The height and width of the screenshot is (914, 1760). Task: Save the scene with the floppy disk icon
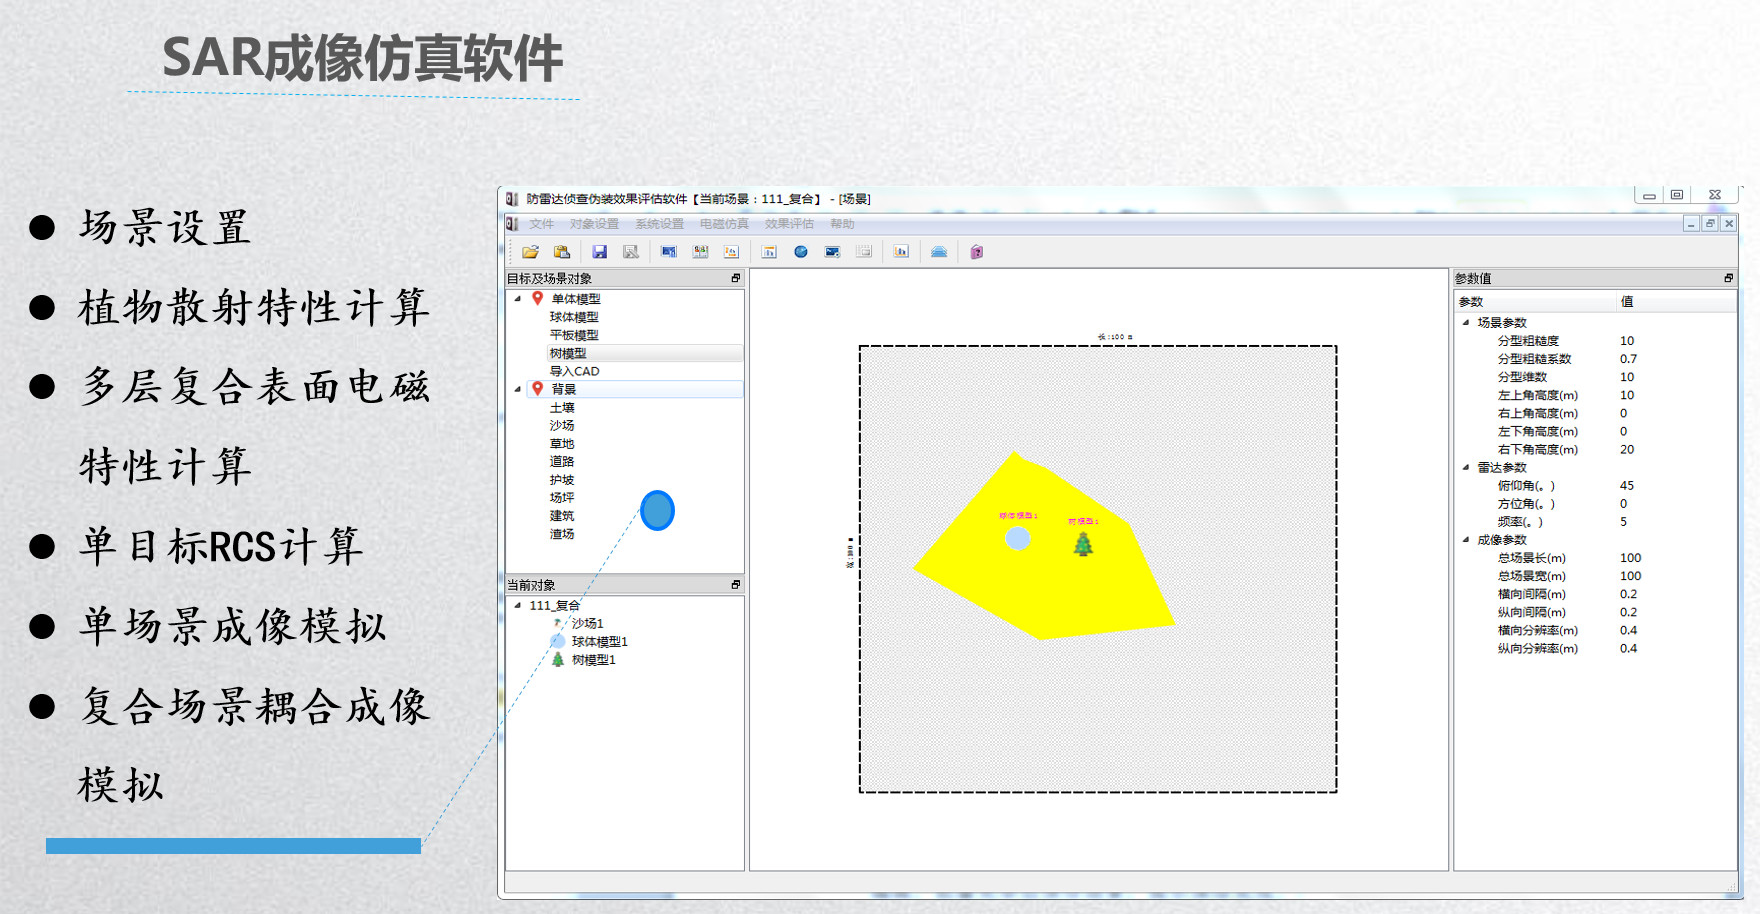click(x=600, y=252)
